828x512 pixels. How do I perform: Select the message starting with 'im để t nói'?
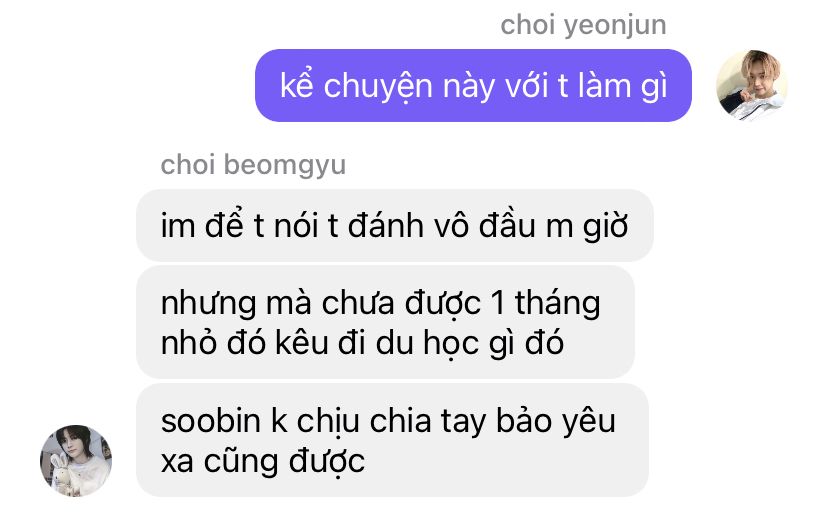[395, 225]
